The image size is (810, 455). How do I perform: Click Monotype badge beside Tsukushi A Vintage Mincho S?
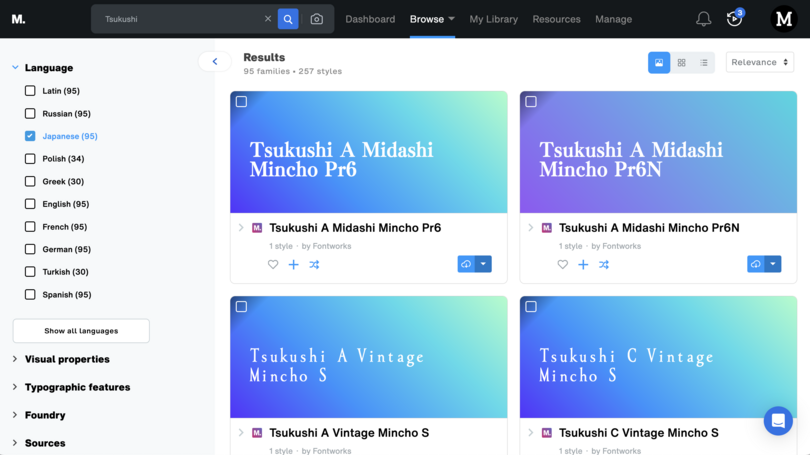tap(257, 433)
